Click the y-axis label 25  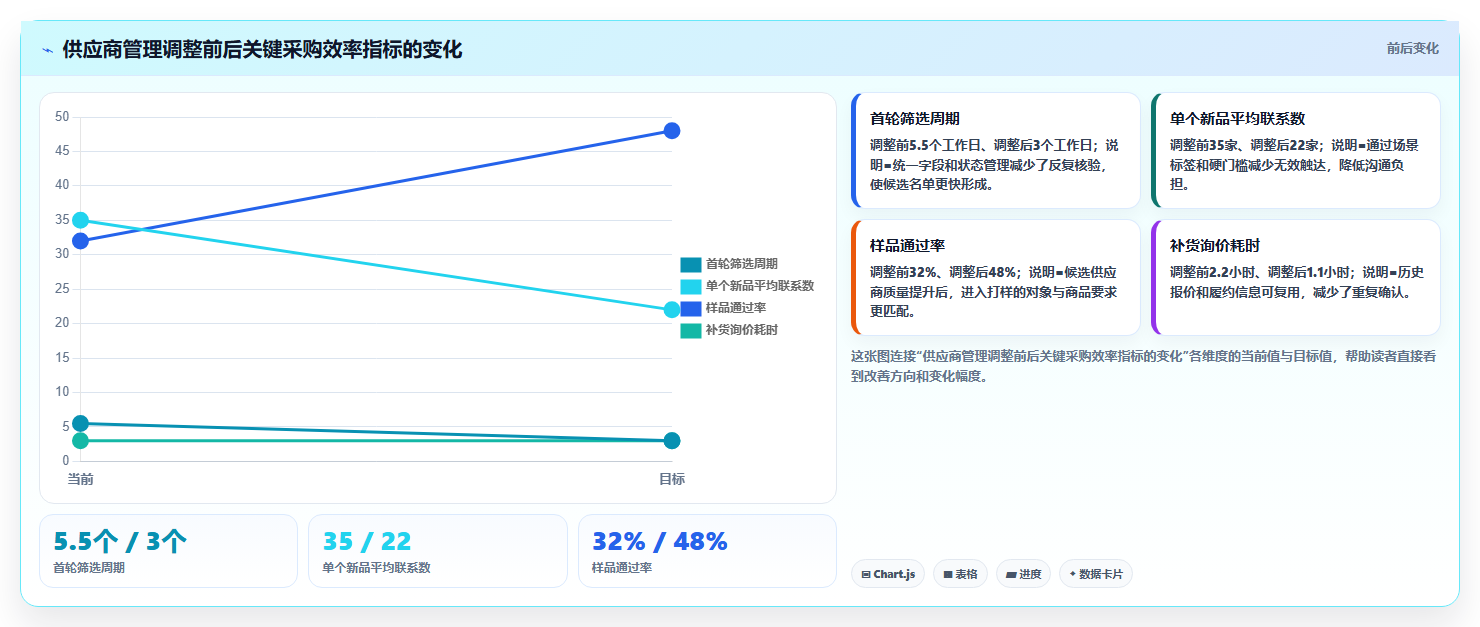point(62,289)
